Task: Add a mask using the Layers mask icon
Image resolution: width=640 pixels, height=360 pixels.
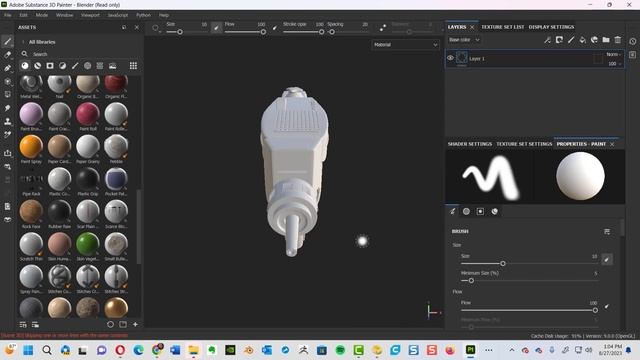Action: [559, 40]
